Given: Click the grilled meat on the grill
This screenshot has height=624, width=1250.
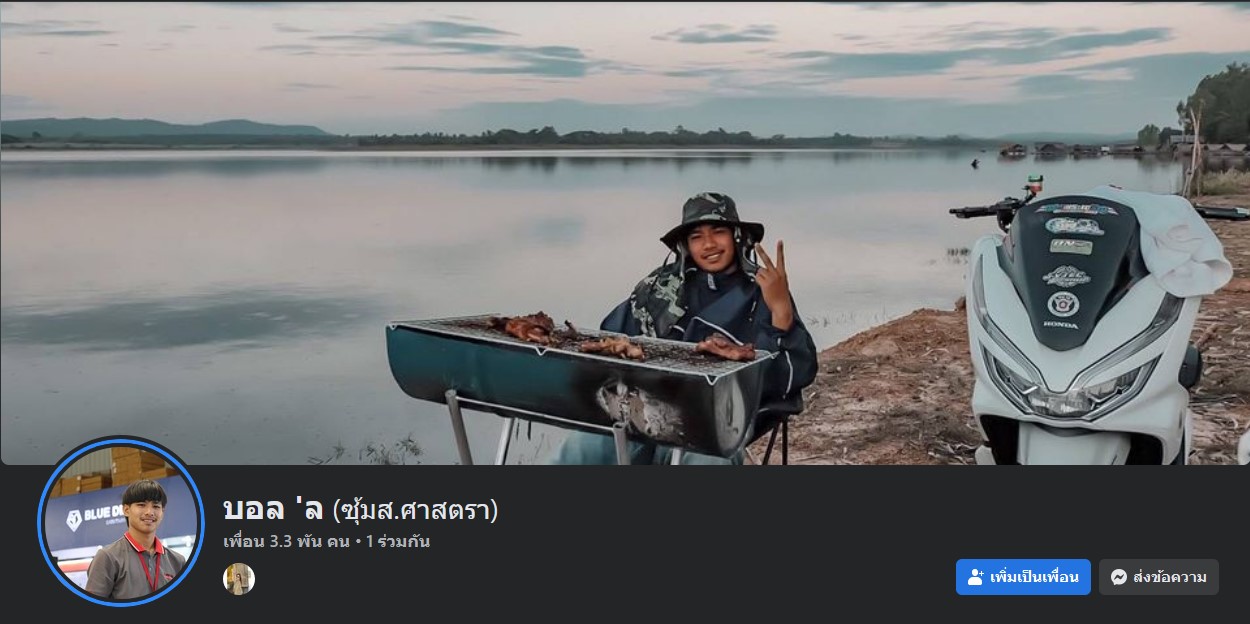Looking at the screenshot, I should coord(620,338).
